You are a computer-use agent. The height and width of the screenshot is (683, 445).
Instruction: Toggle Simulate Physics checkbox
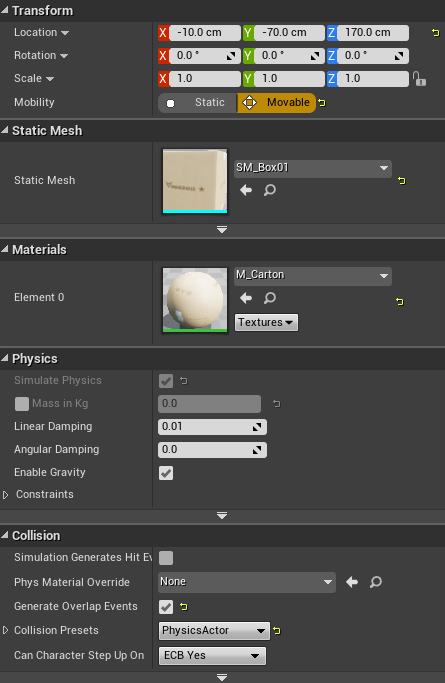[x=166, y=381]
